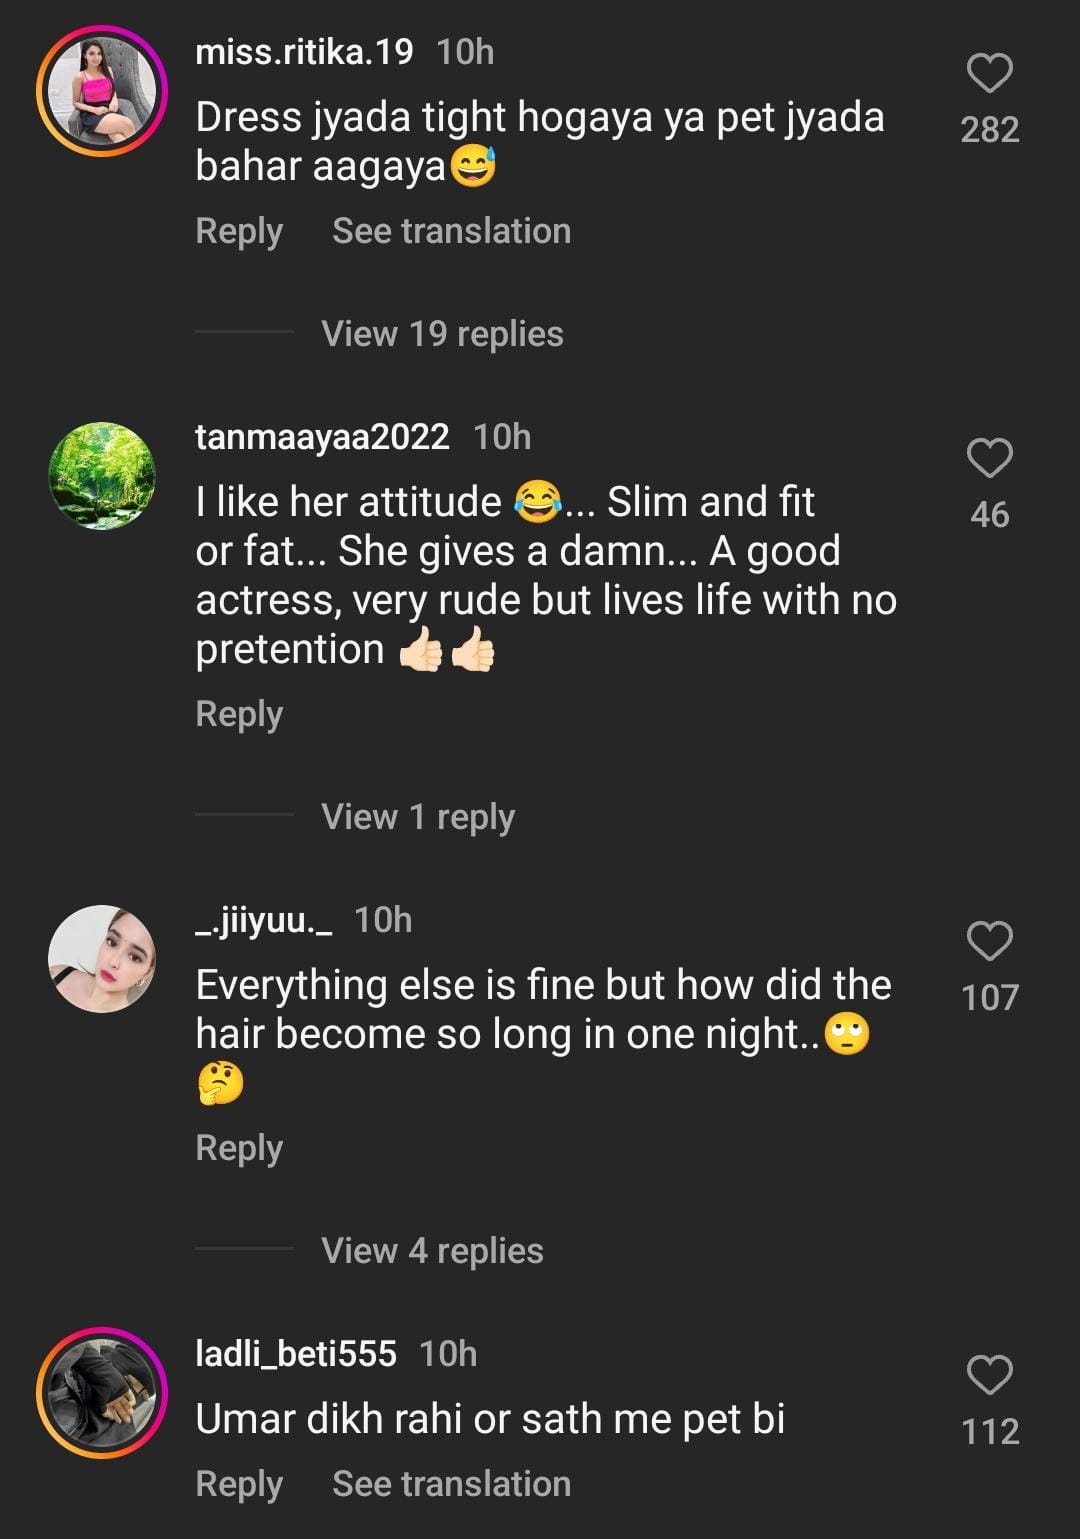
Task: Reply to ladli_beti555's comment
Action: (x=239, y=1484)
